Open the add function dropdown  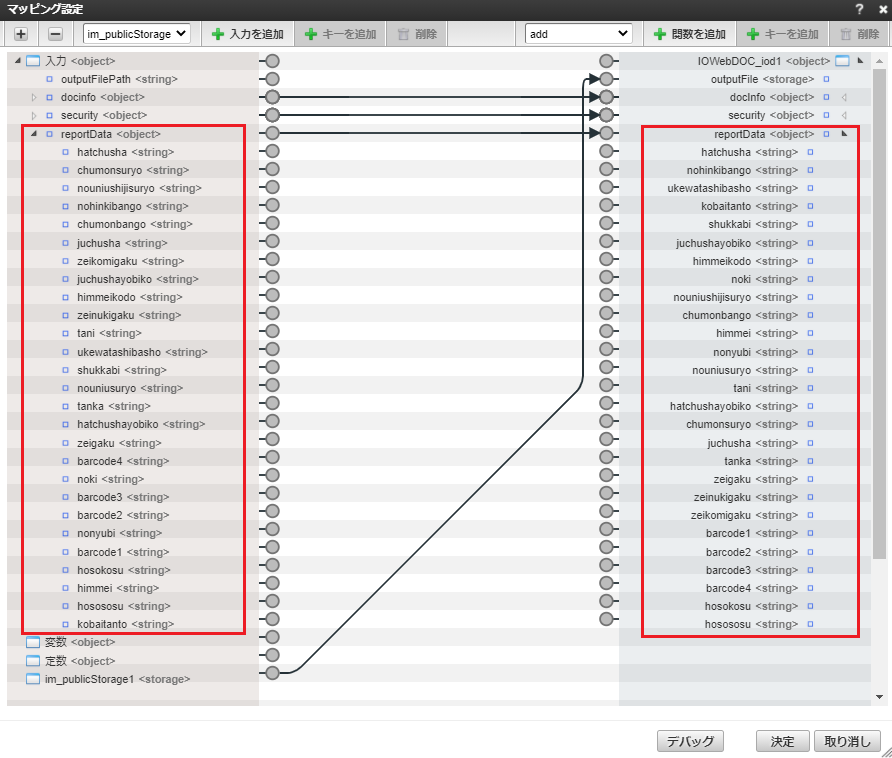(578, 34)
